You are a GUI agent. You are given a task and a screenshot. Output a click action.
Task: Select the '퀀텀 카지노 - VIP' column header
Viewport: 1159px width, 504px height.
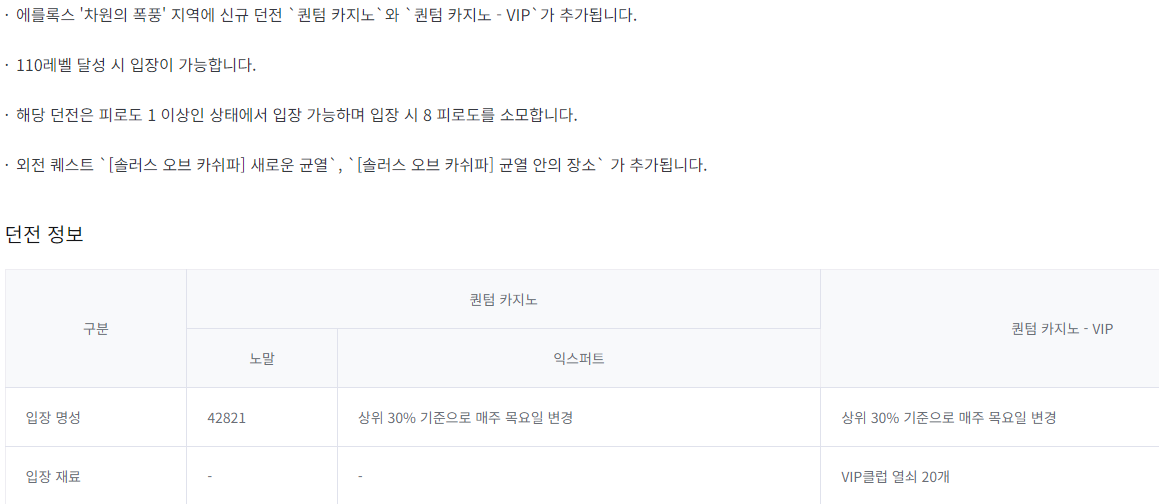1062,328
